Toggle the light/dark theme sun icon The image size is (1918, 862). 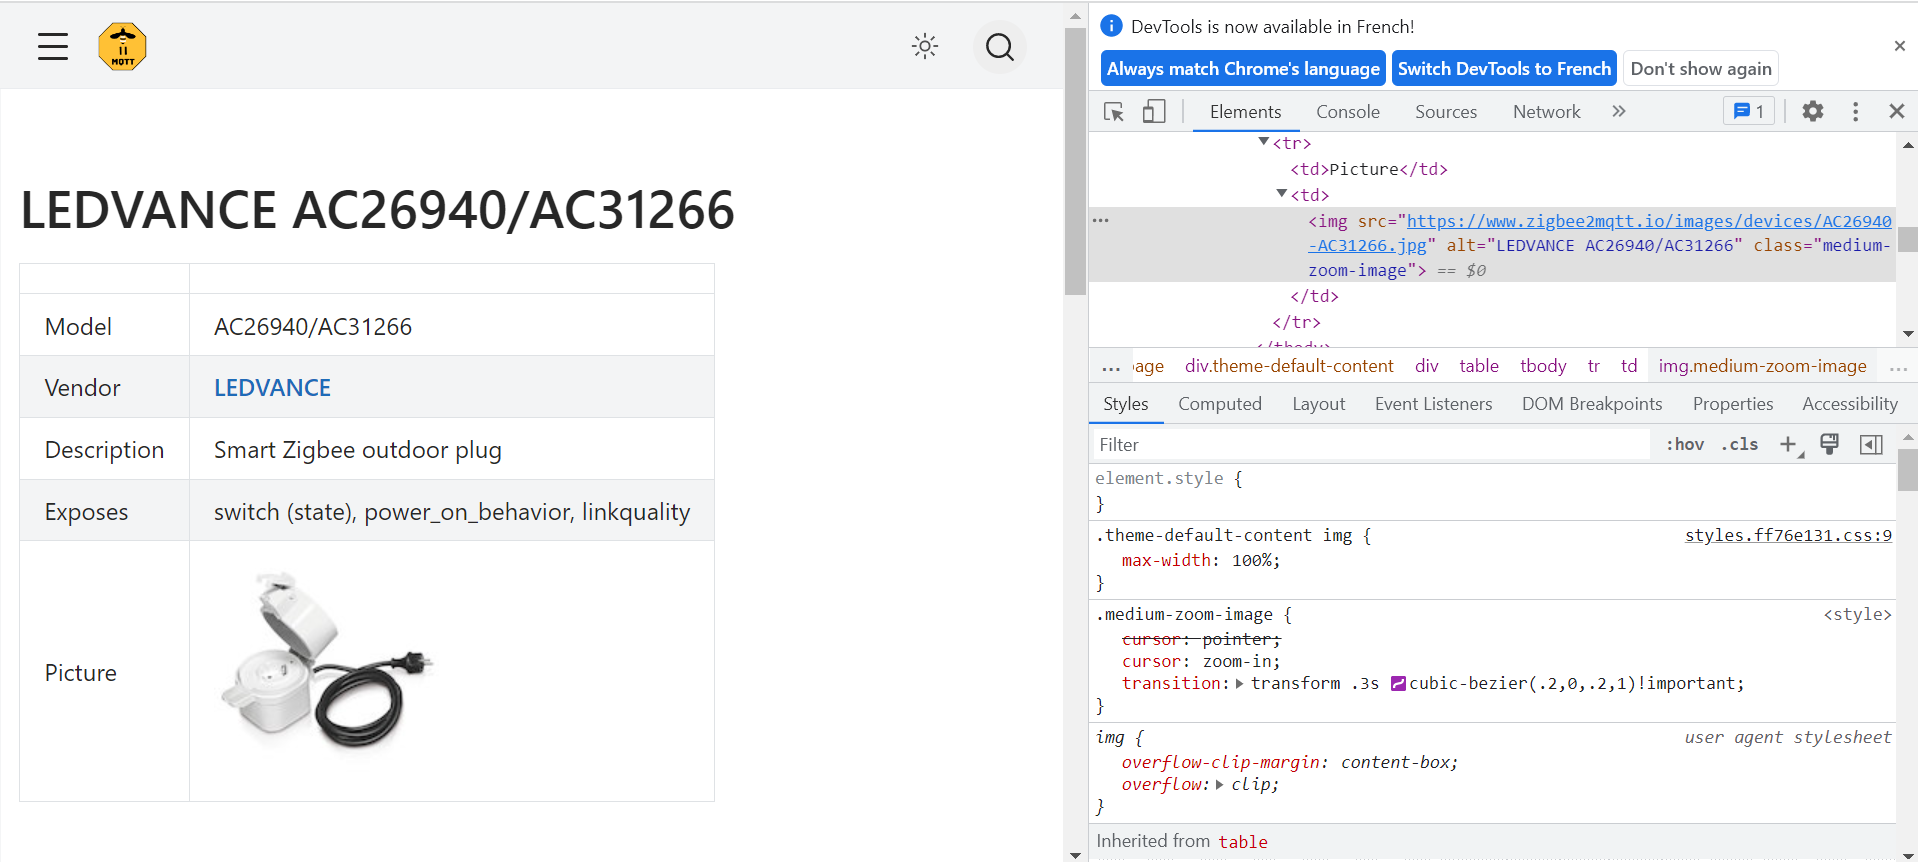pos(925,46)
